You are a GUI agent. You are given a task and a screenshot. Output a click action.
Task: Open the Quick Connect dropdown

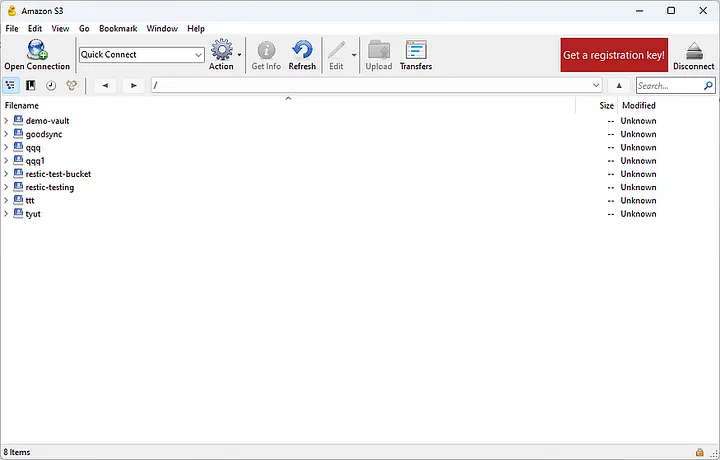pyautogui.click(x=198, y=55)
